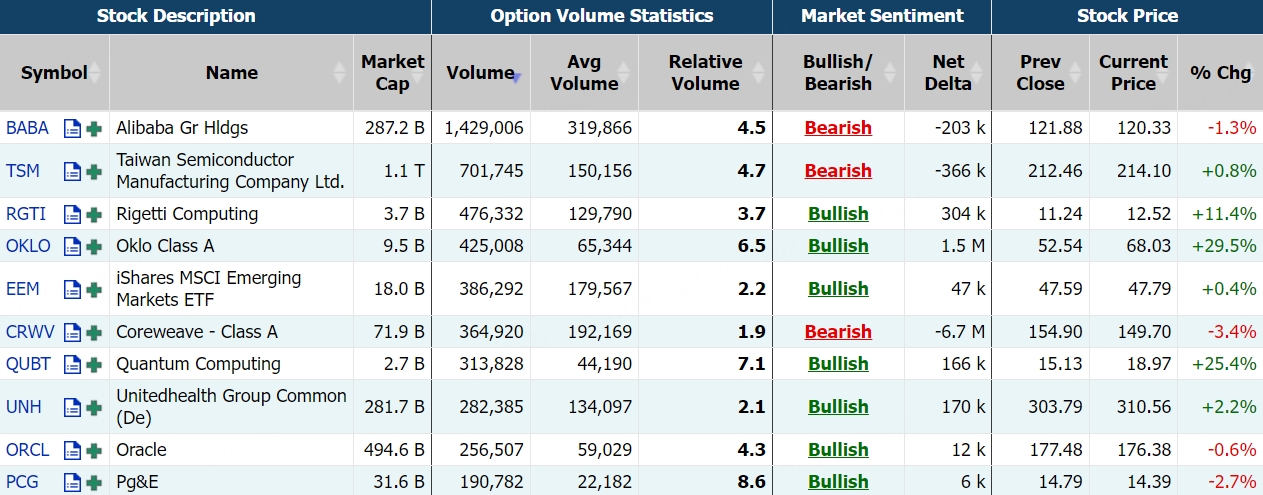Click the +29.5% change value
This screenshot has width=1263, height=495.
coord(1224,246)
